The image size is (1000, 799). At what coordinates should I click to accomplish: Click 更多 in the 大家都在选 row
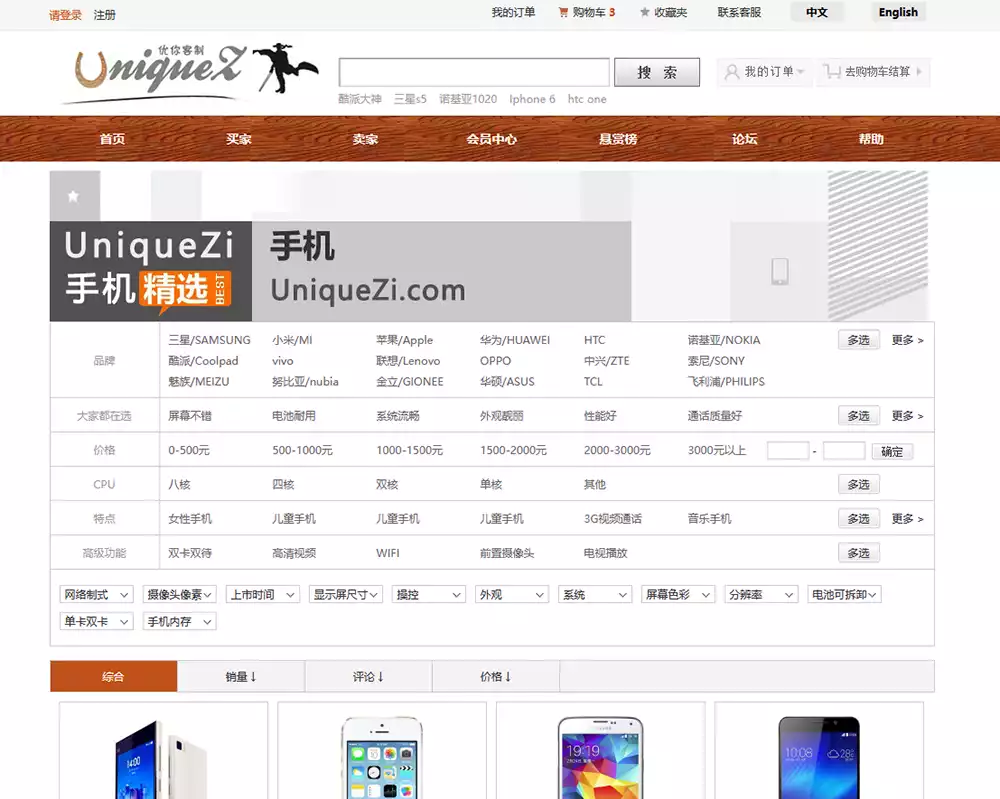coord(908,416)
